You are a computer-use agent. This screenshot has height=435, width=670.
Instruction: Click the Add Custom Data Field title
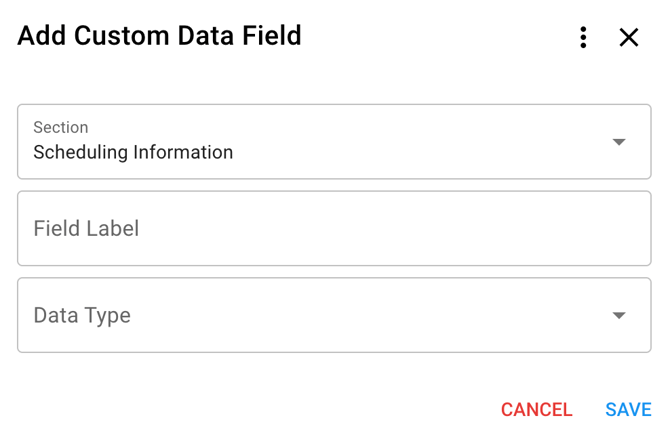tap(159, 36)
